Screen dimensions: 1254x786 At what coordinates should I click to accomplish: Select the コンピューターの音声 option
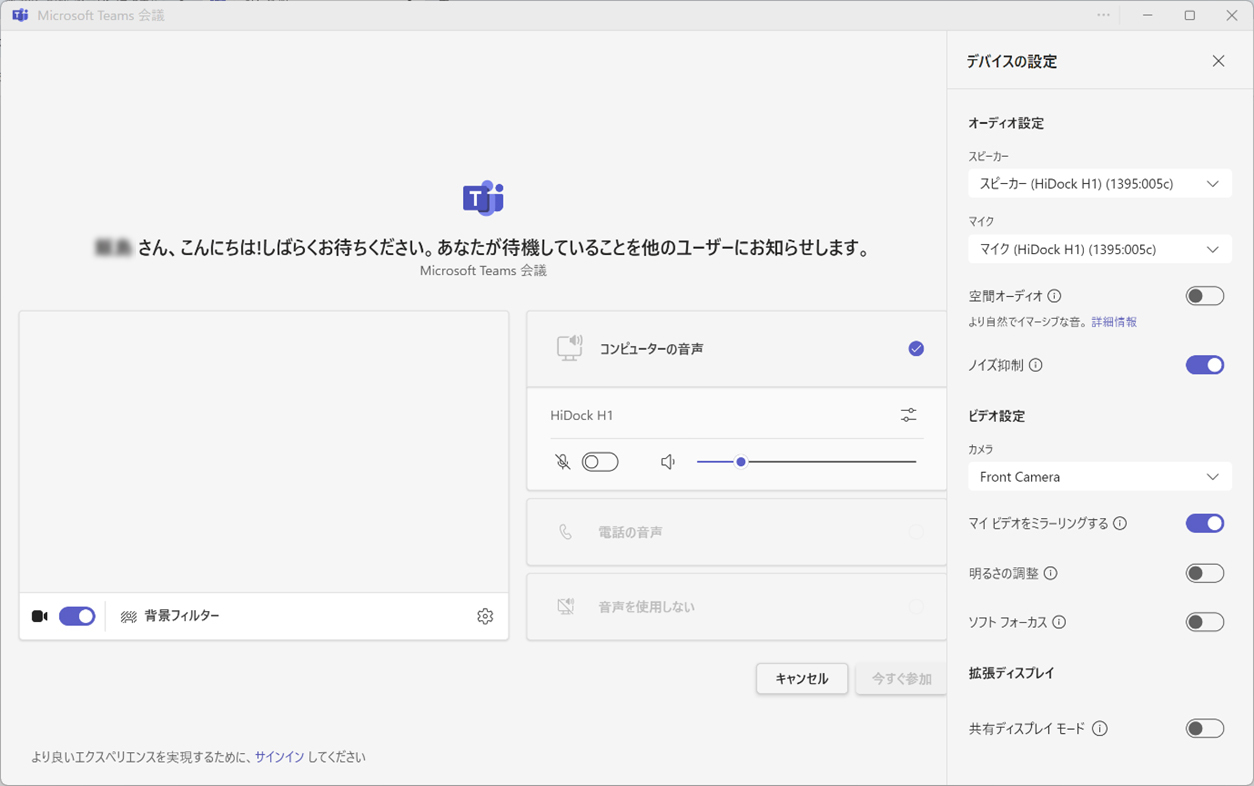coord(737,349)
